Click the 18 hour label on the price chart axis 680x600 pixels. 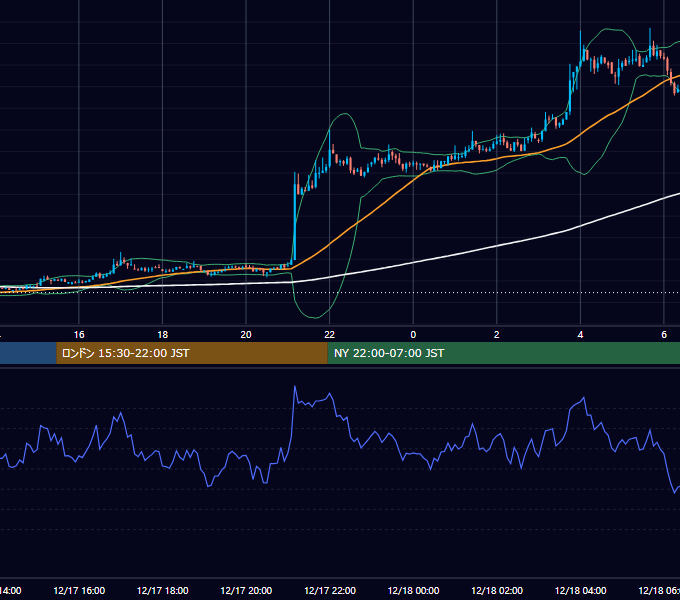(x=163, y=335)
